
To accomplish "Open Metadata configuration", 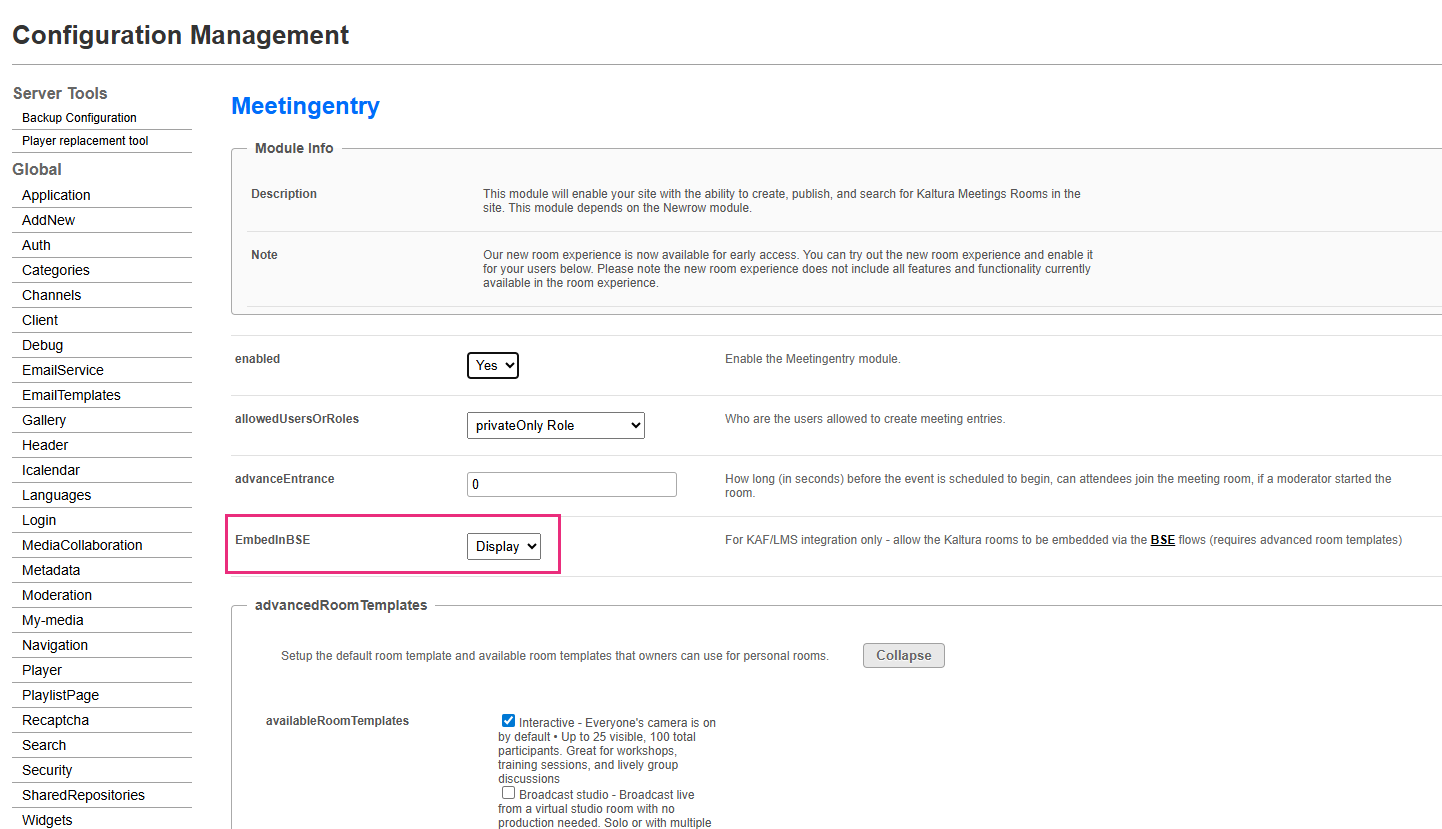I will tap(51, 570).
